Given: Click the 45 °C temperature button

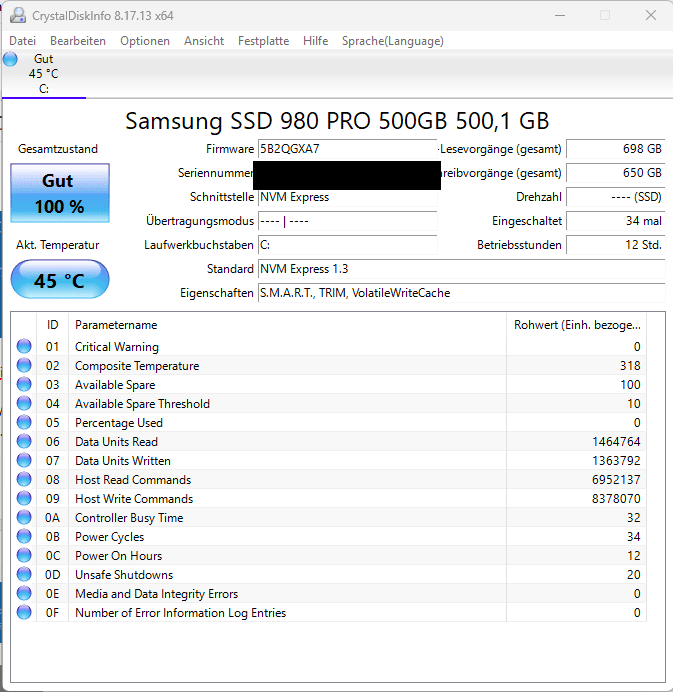Looking at the screenshot, I should tap(60, 280).
